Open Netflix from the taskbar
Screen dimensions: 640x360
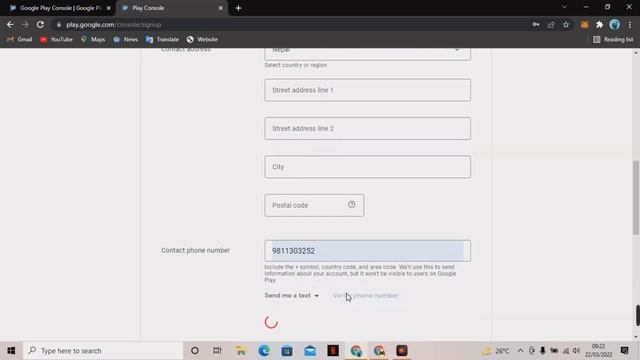tap(333, 351)
